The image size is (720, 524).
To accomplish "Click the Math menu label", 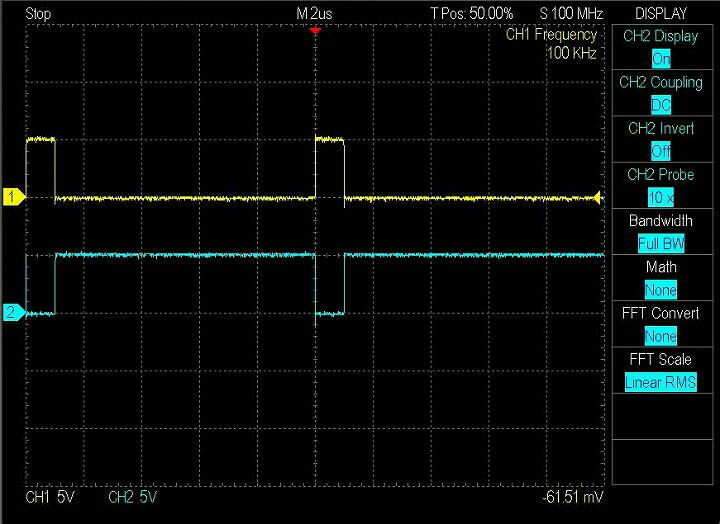I will pyautogui.click(x=661, y=267).
